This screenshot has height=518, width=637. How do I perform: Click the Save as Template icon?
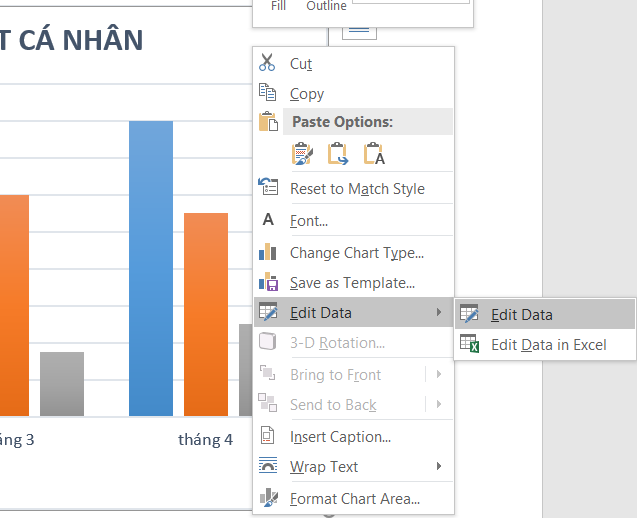click(x=269, y=282)
